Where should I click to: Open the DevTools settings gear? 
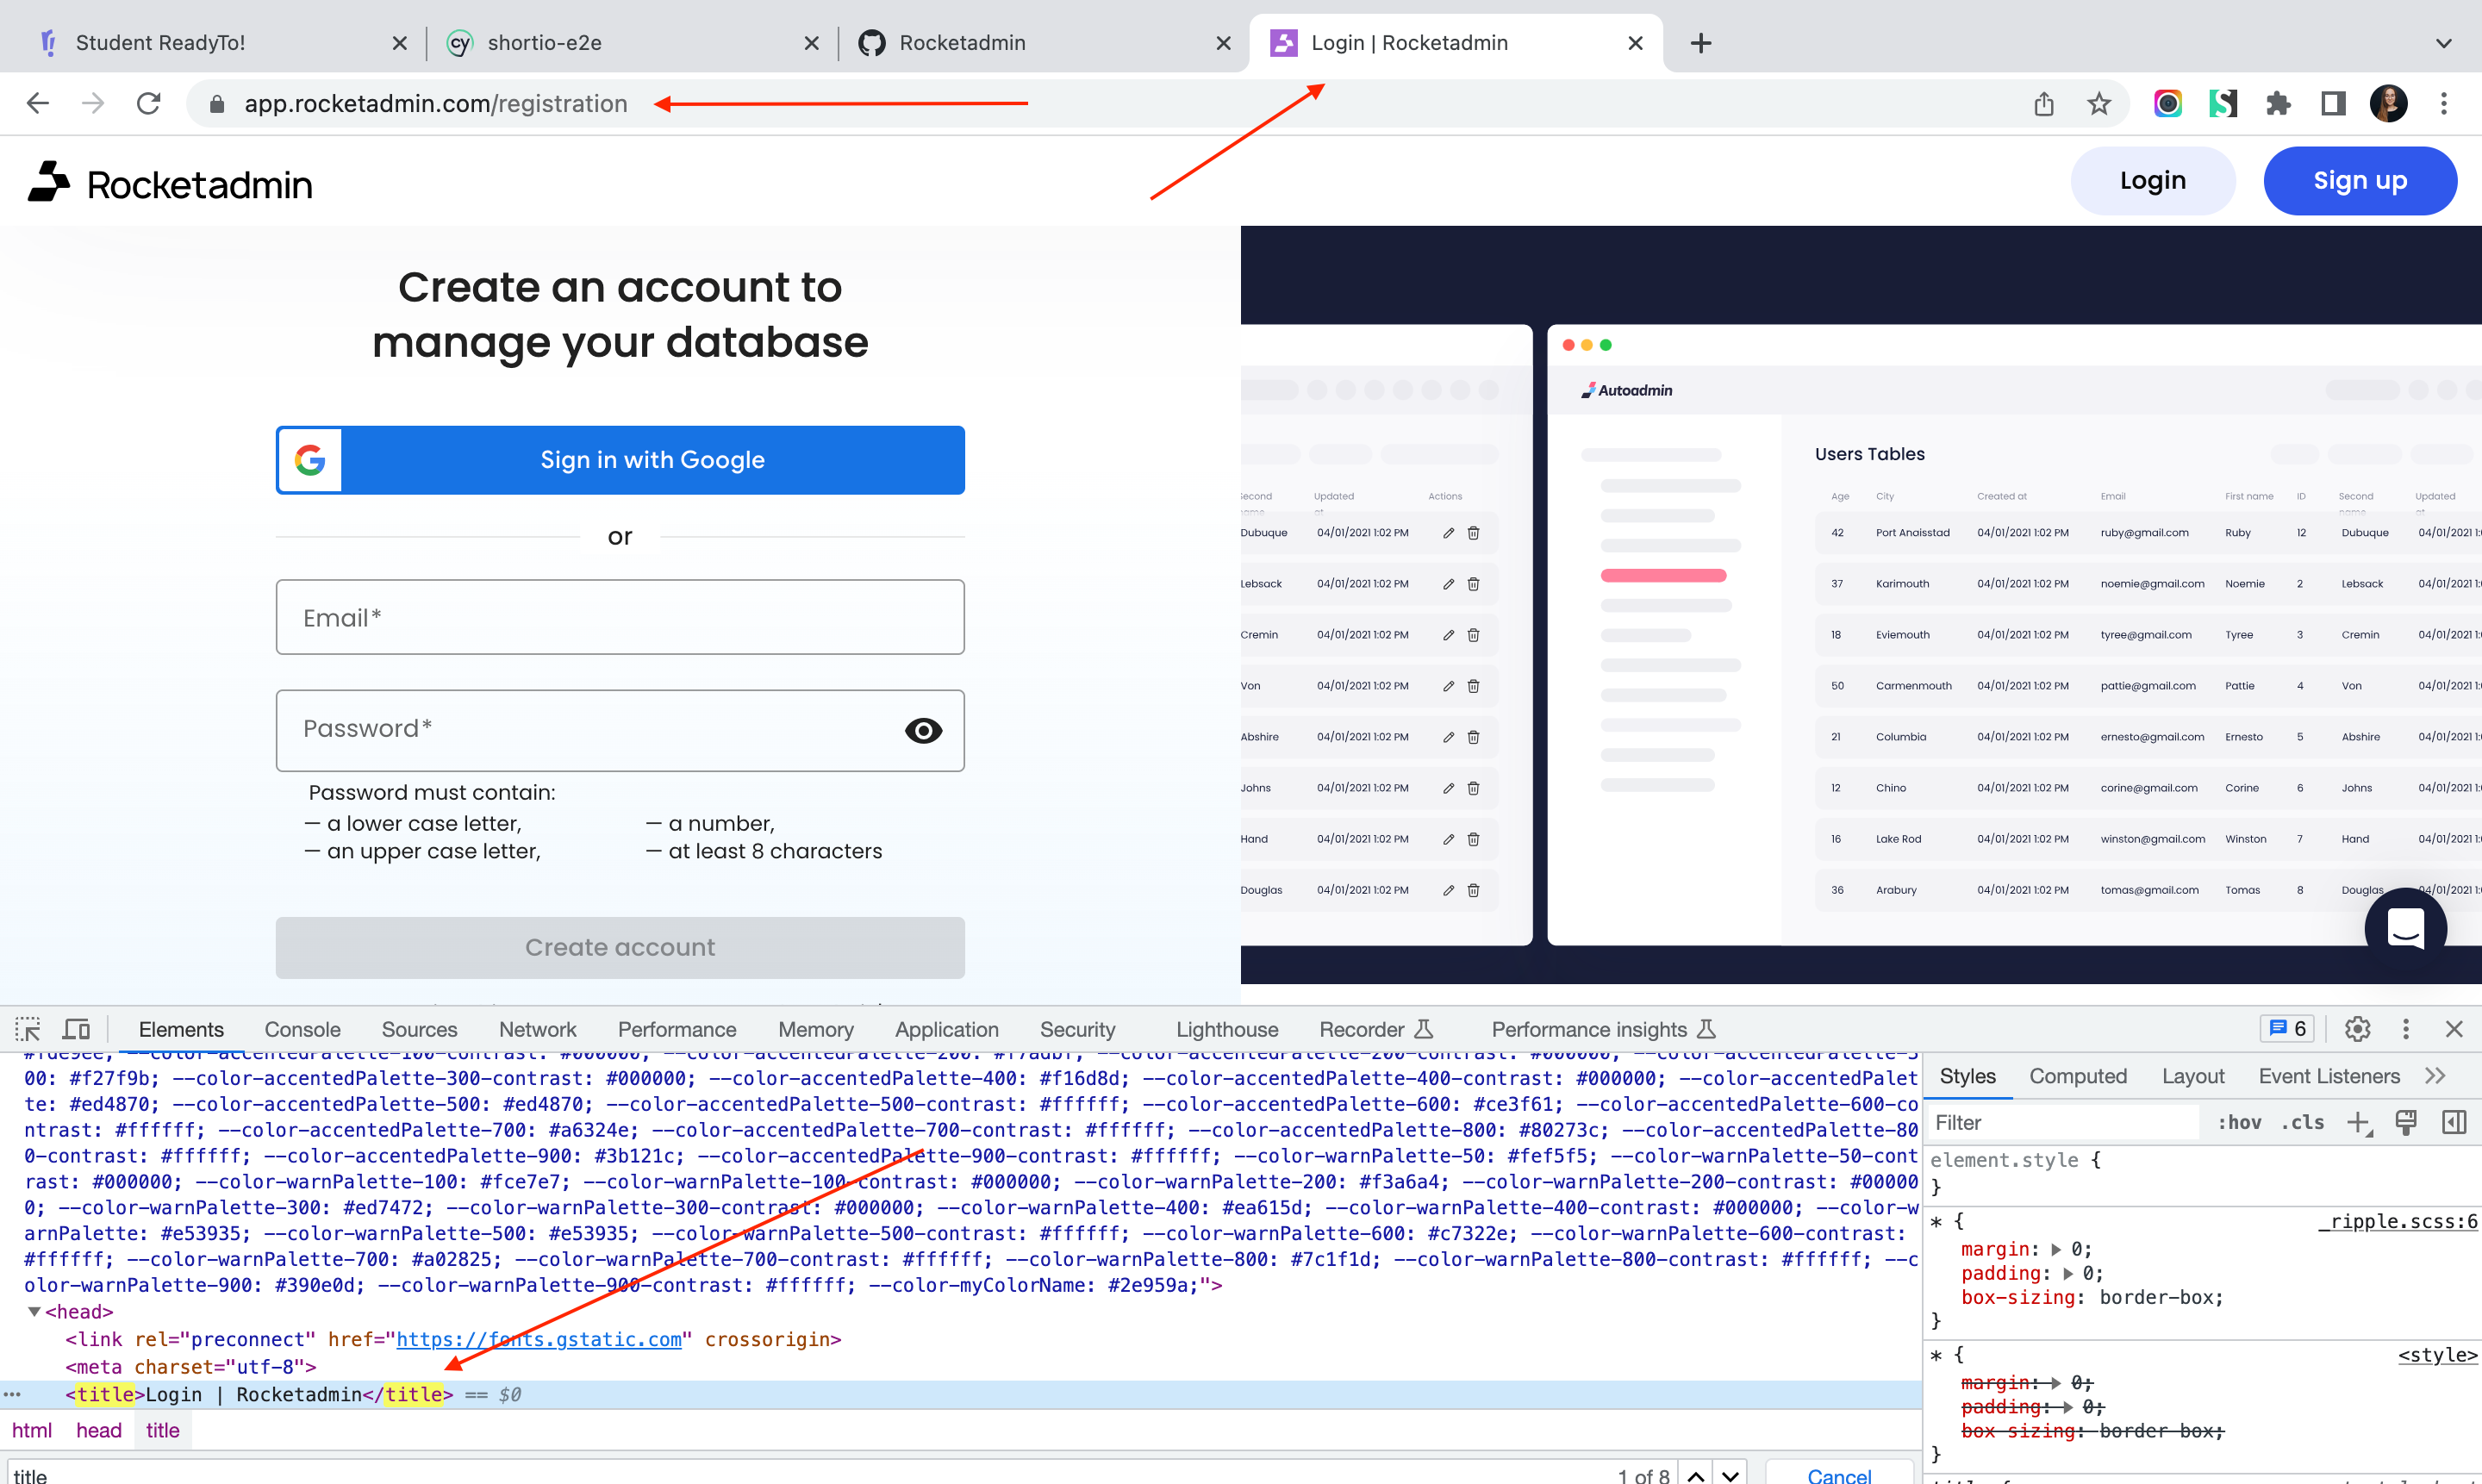coord(2357,1029)
